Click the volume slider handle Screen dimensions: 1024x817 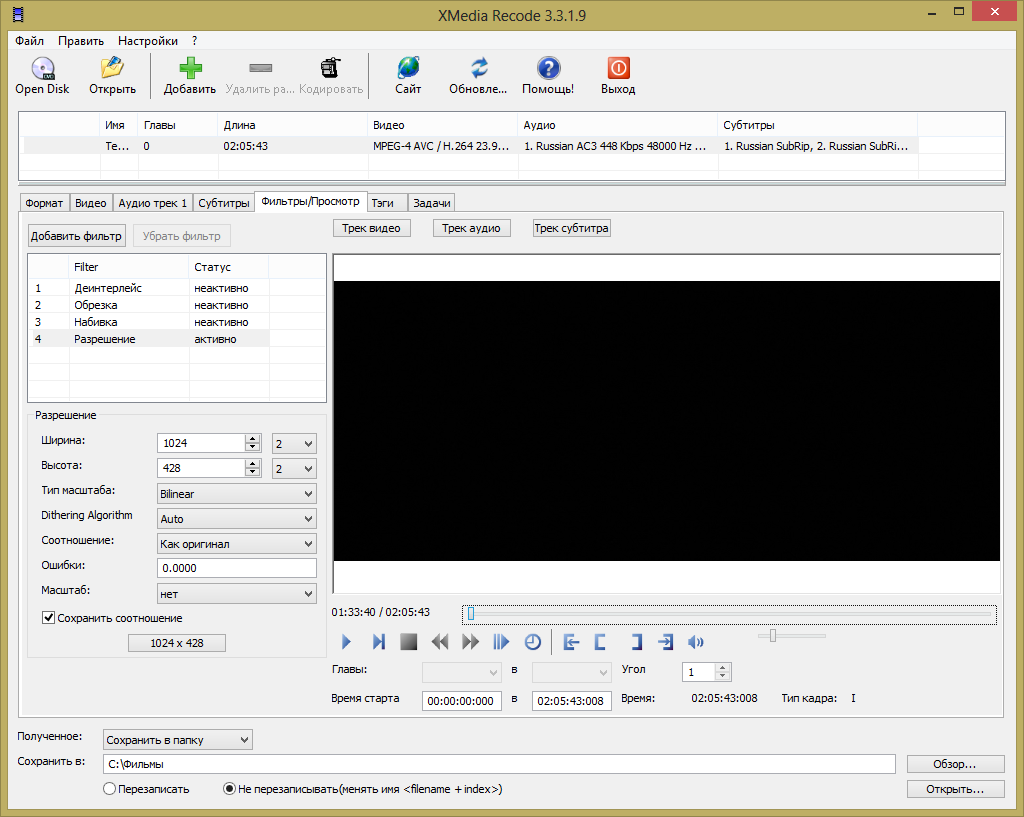(x=773, y=635)
